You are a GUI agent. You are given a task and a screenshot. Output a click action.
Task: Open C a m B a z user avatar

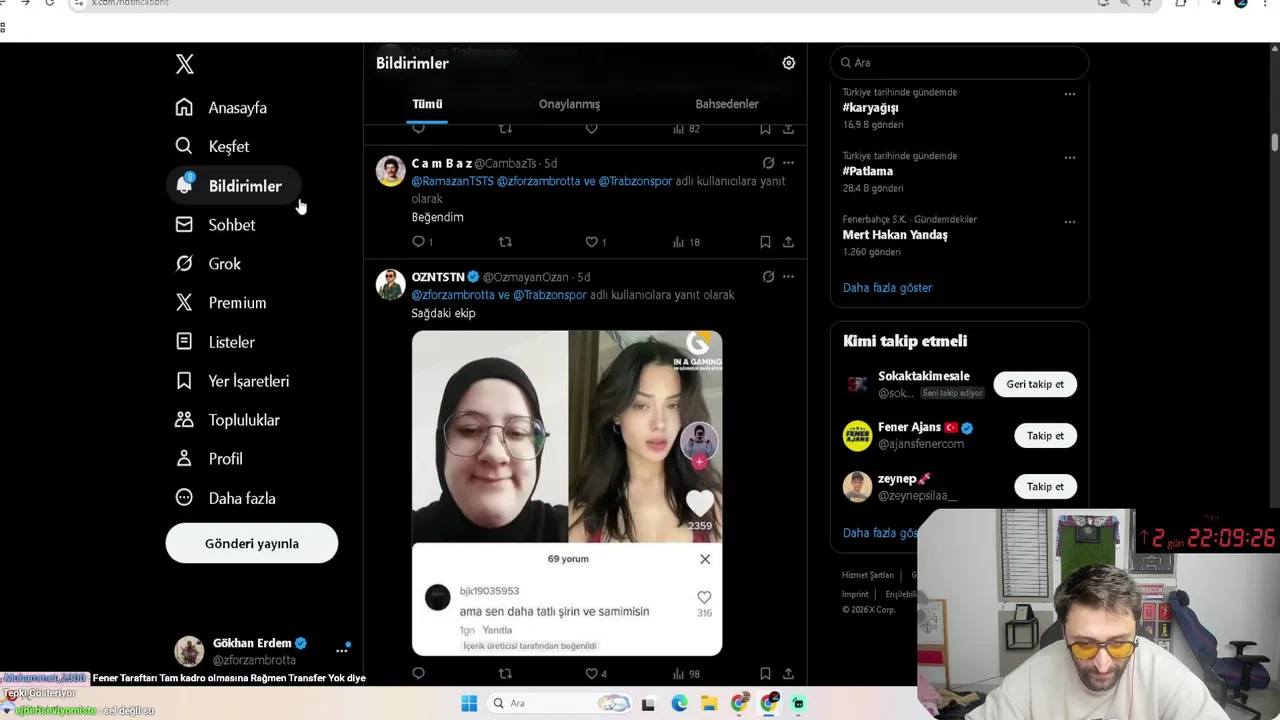coord(390,171)
